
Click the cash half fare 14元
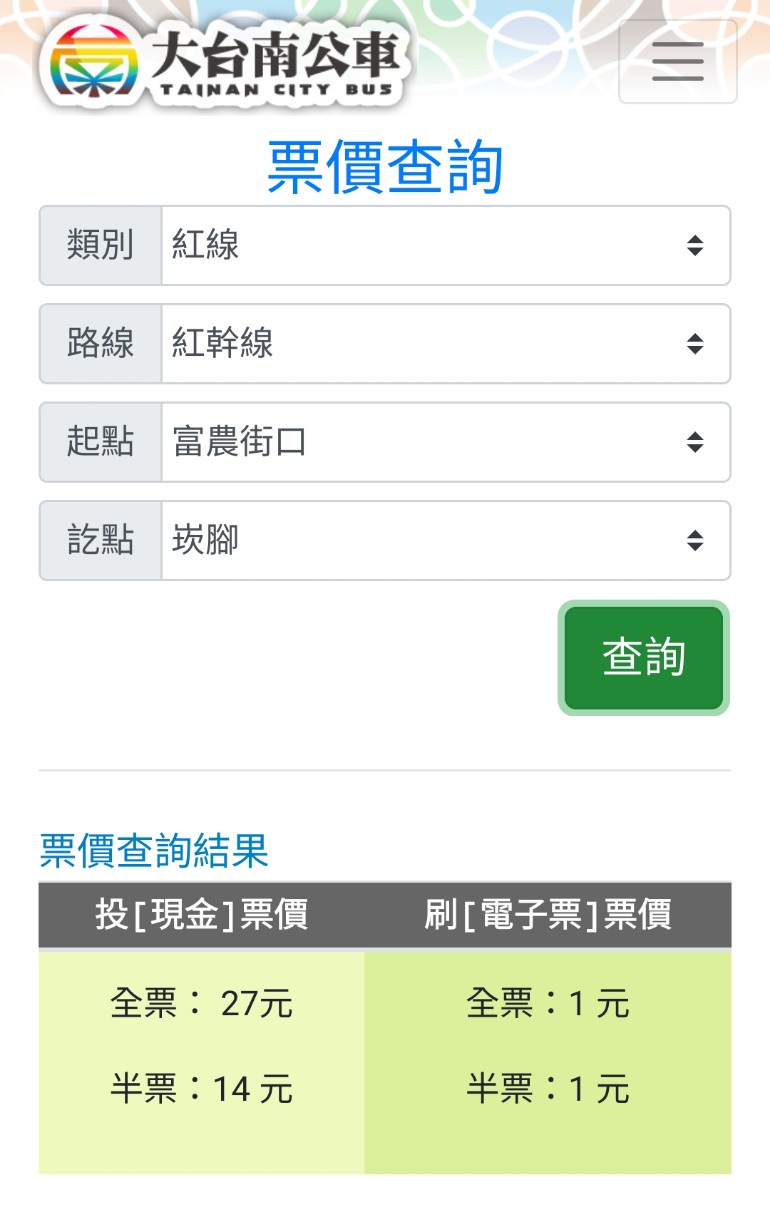pyautogui.click(x=201, y=1088)
